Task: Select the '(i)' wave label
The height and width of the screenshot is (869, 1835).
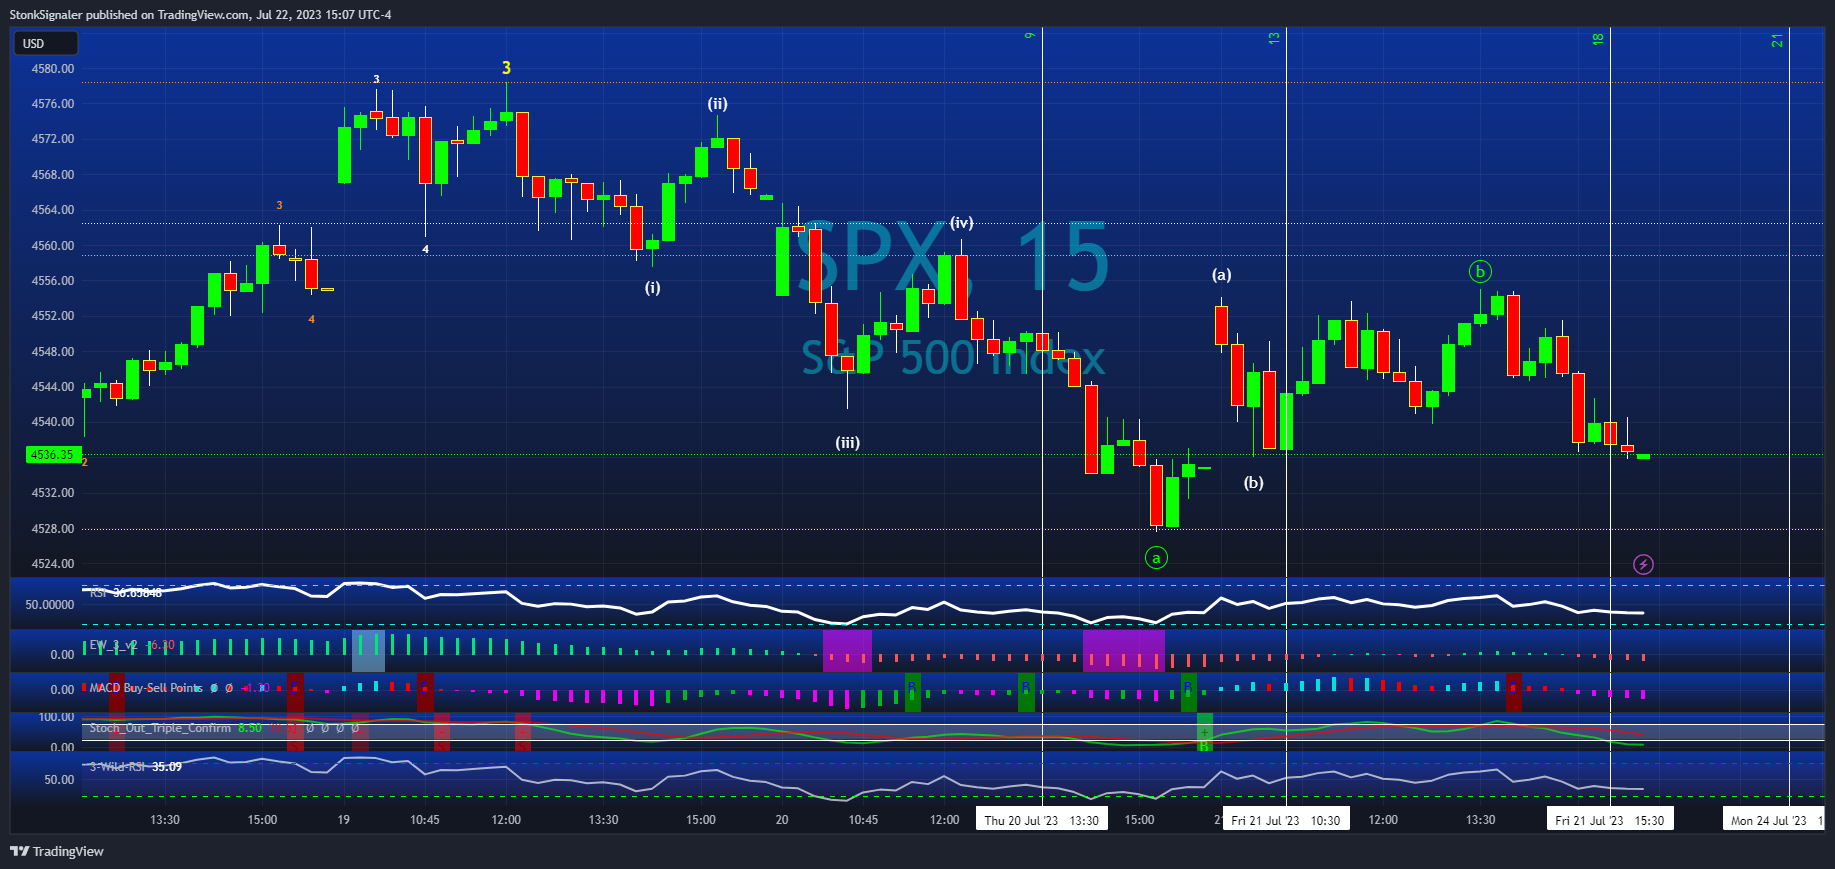Action: 652,288
